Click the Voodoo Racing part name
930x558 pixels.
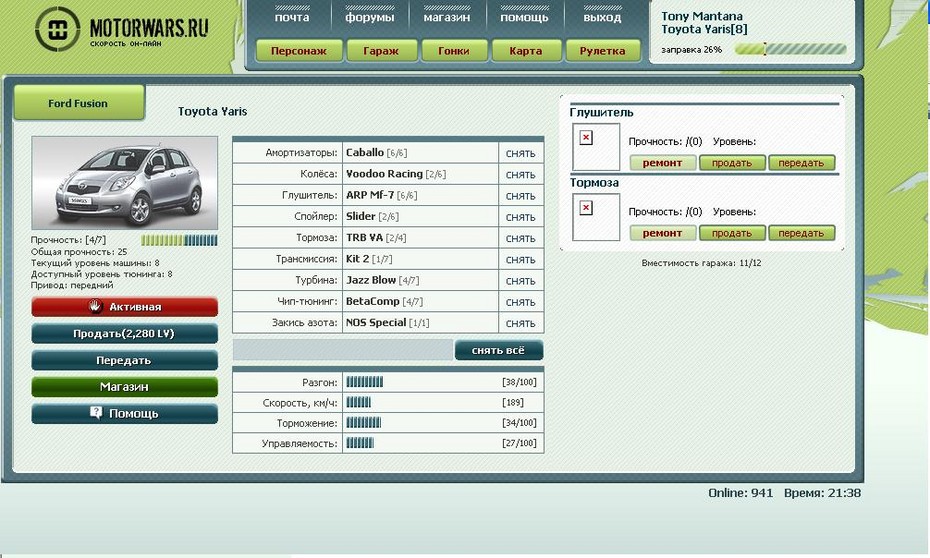pos(384,174)
